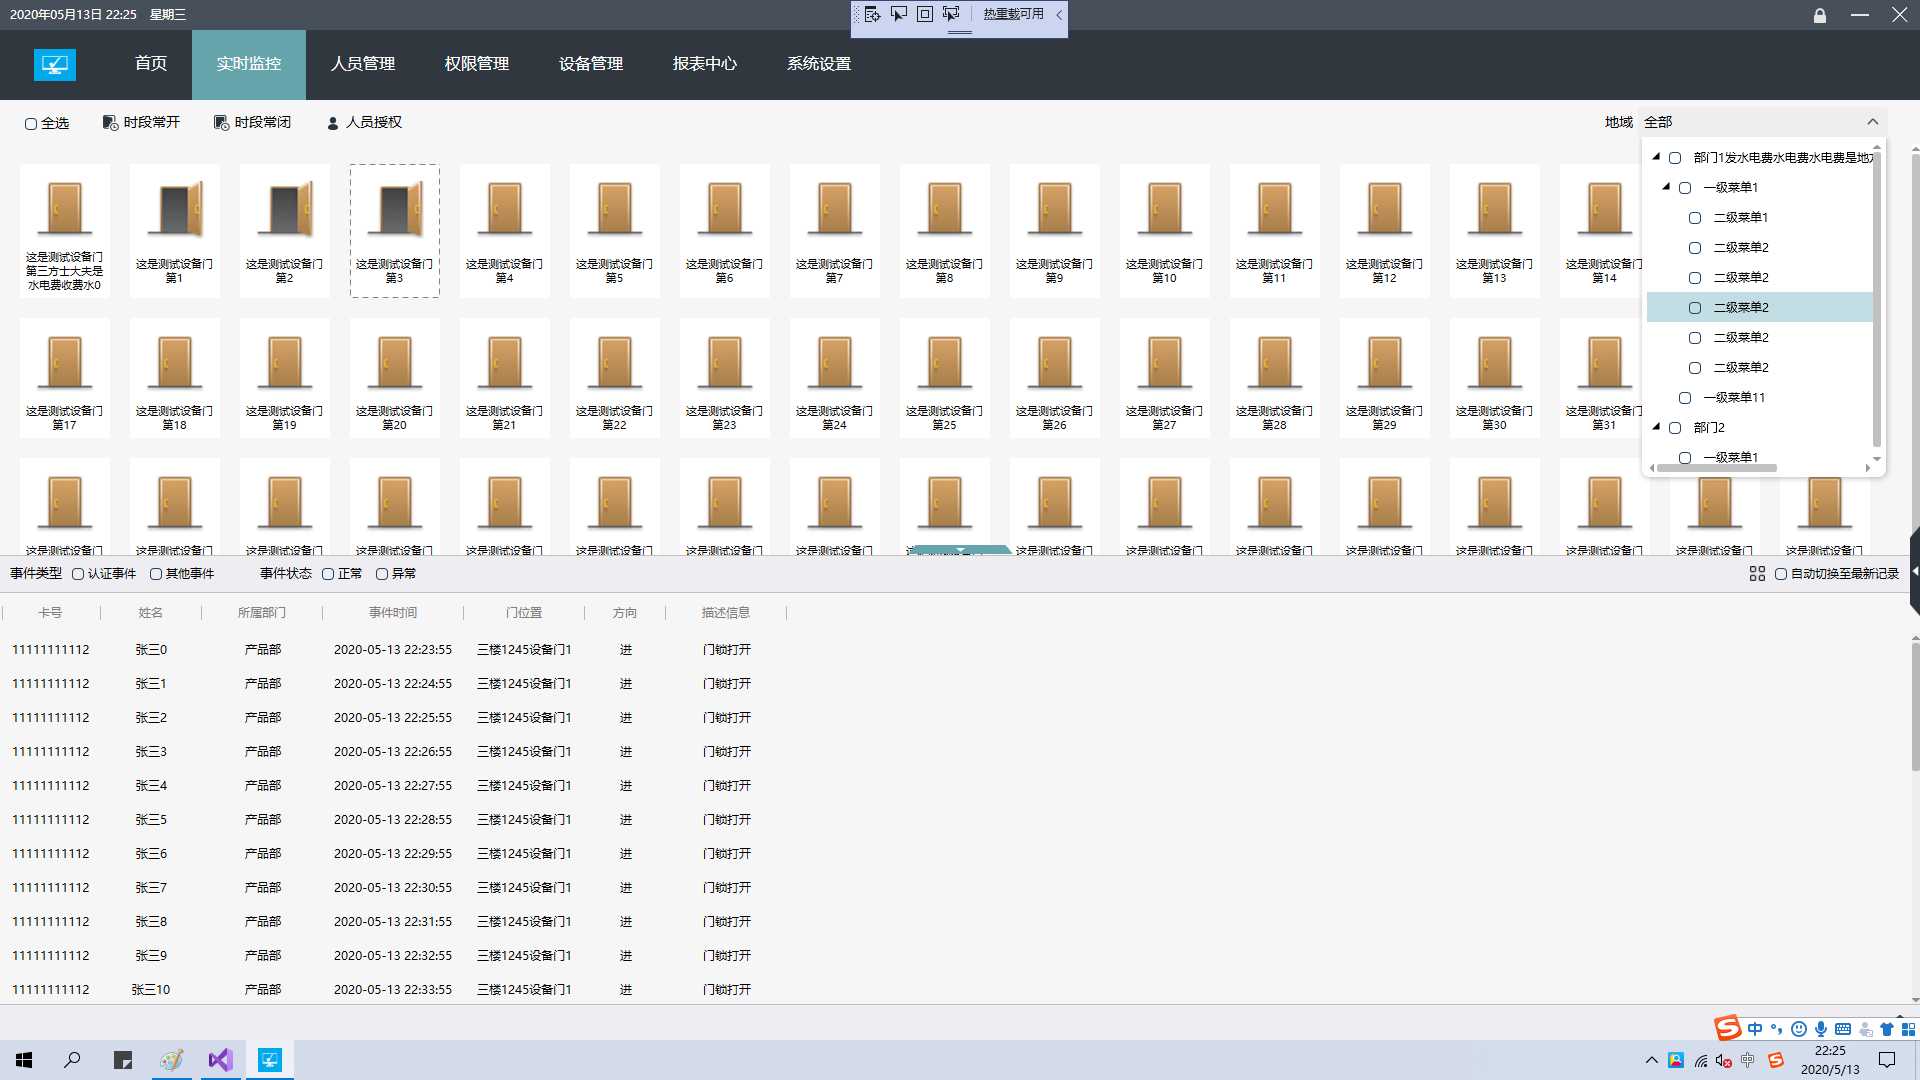This screenshot has height=1080, width=1920.
Task: Select closed door device 第4
Action: coord(505,231)
